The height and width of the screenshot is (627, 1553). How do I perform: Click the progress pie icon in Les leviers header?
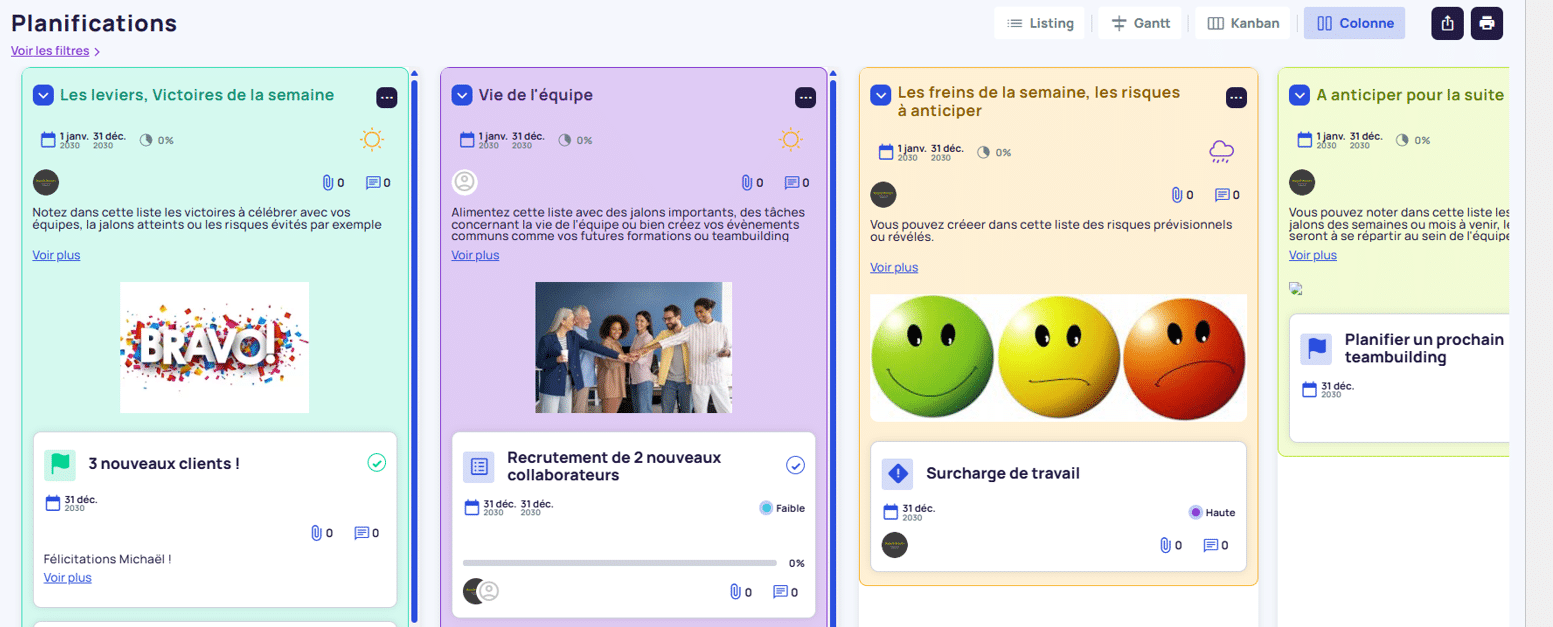(x=146, y=140)
